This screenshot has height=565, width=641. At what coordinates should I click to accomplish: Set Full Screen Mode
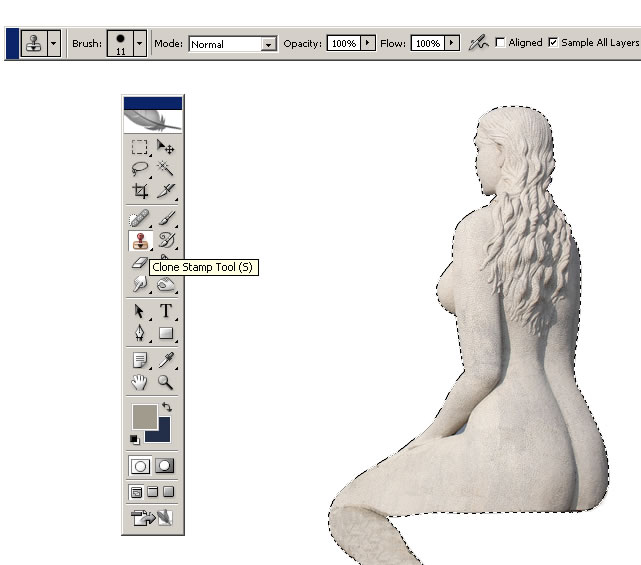[x=168, y=492]
